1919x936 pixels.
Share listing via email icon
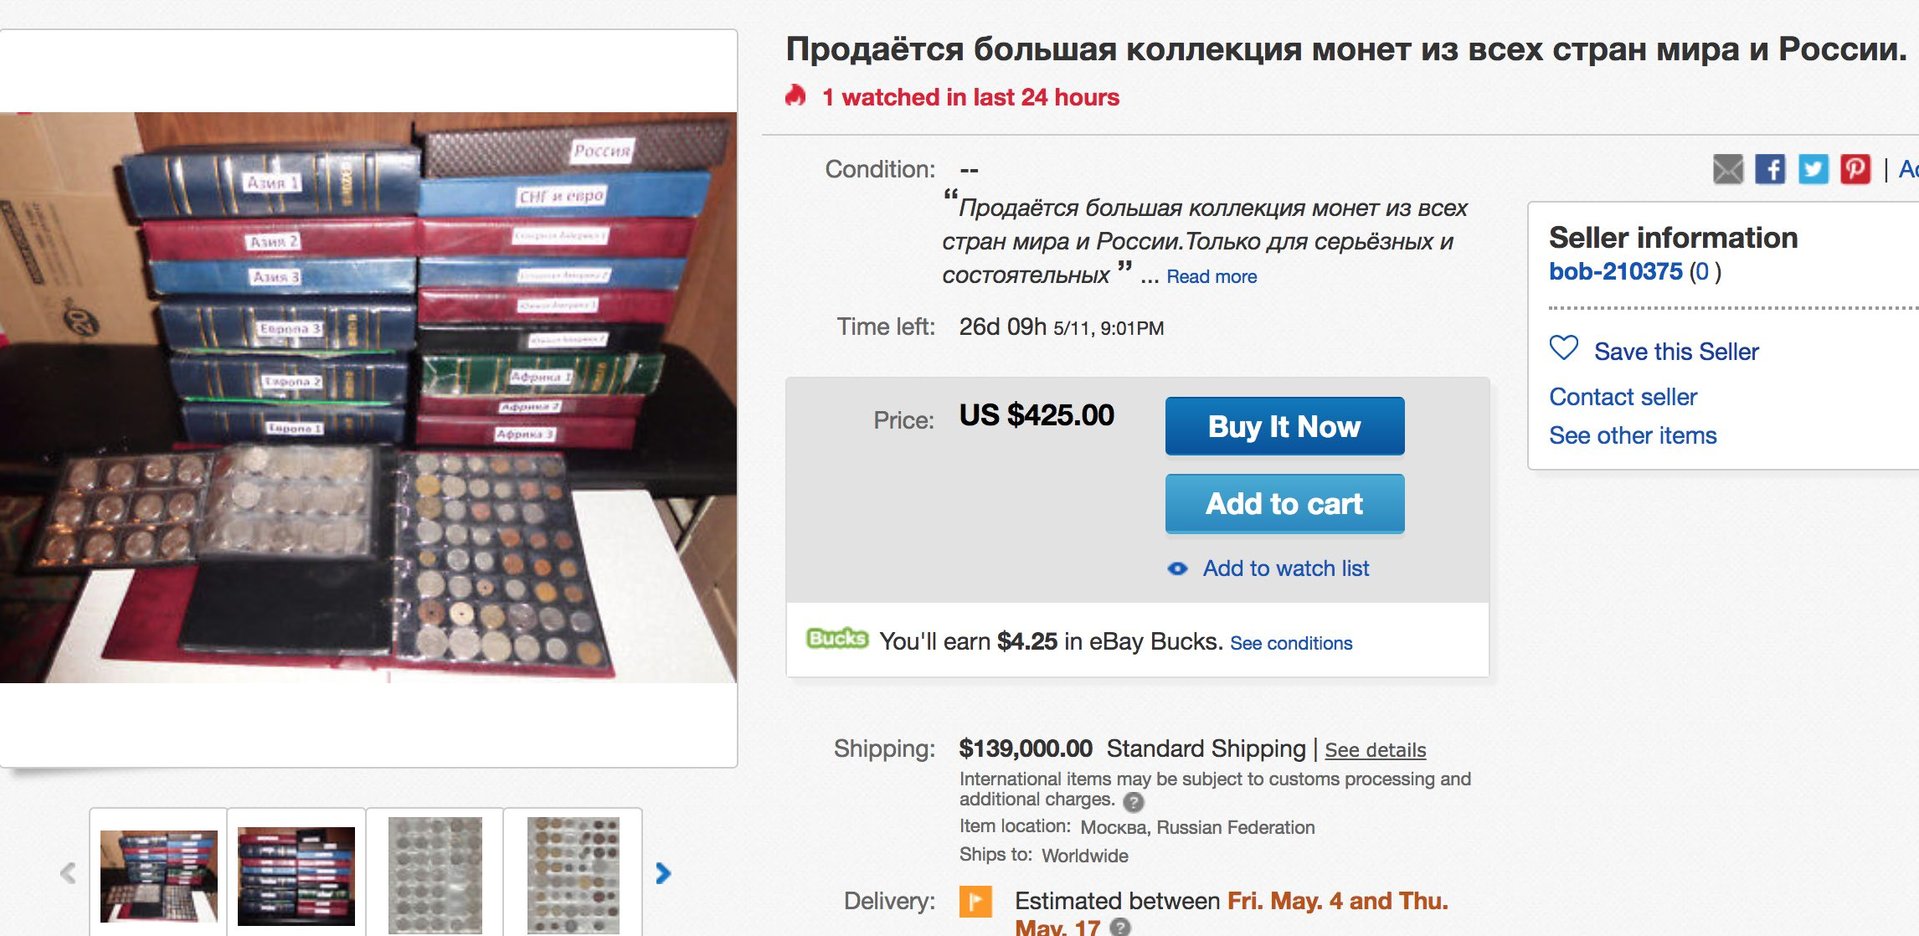click(x=1727, y=169)
